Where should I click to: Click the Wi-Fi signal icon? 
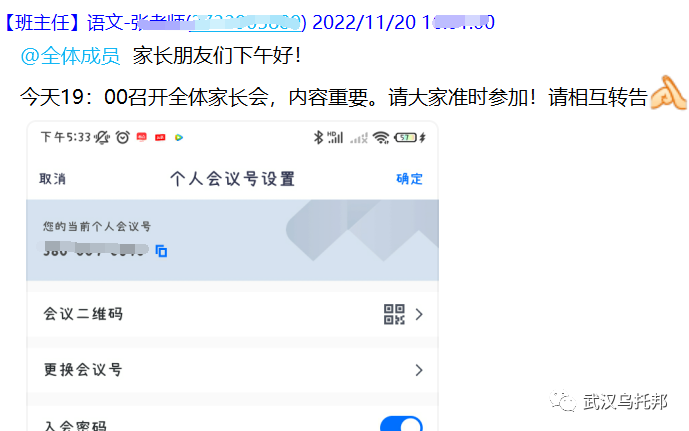(381, 138)
